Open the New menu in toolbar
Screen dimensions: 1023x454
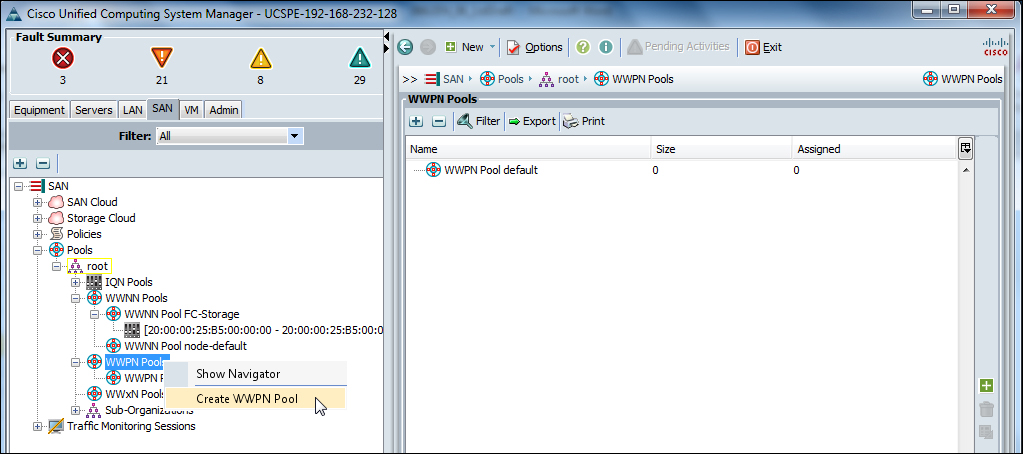470,47
